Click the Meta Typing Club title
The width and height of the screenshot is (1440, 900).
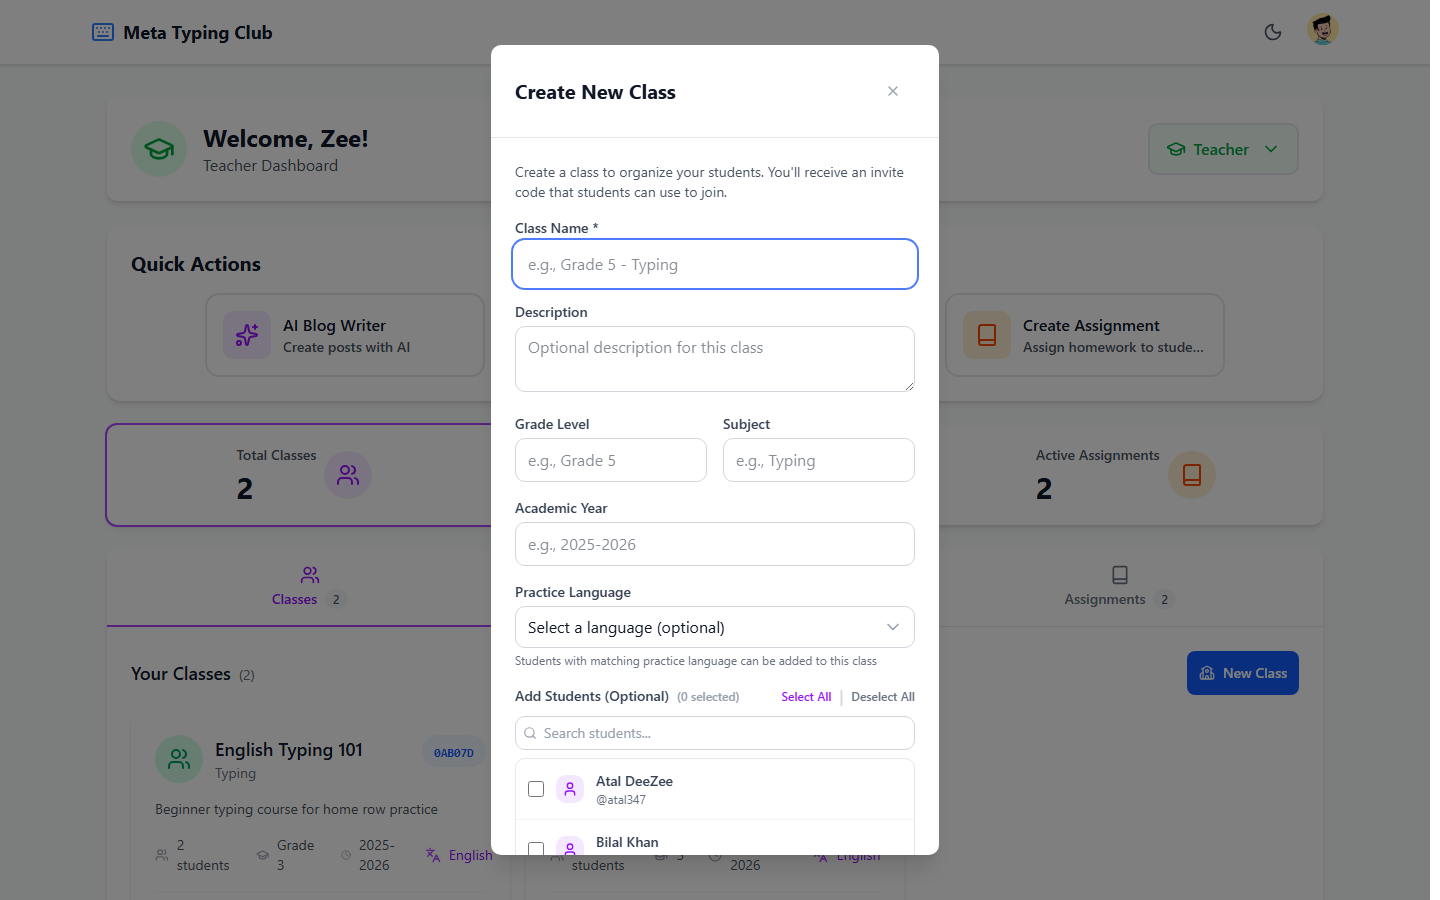198,32
